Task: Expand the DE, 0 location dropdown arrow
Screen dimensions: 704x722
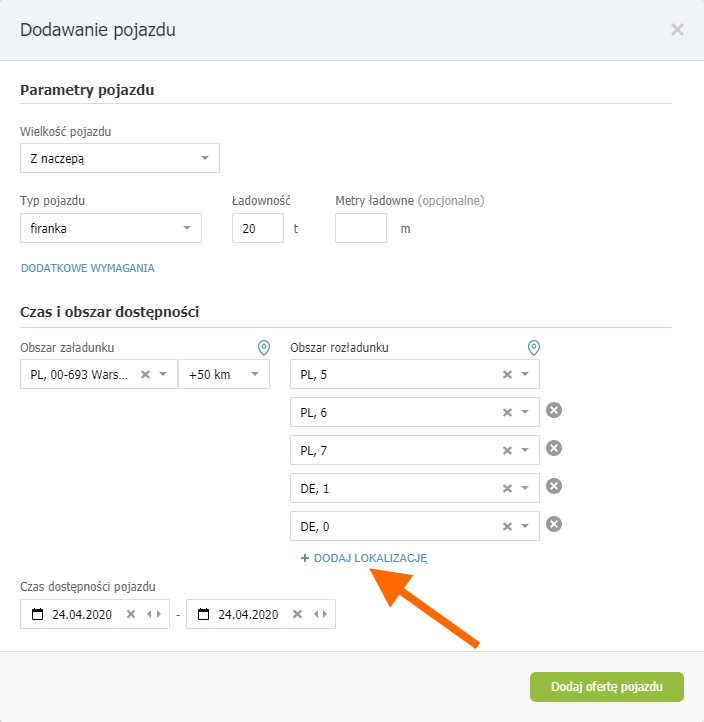Action: (525, 526)
